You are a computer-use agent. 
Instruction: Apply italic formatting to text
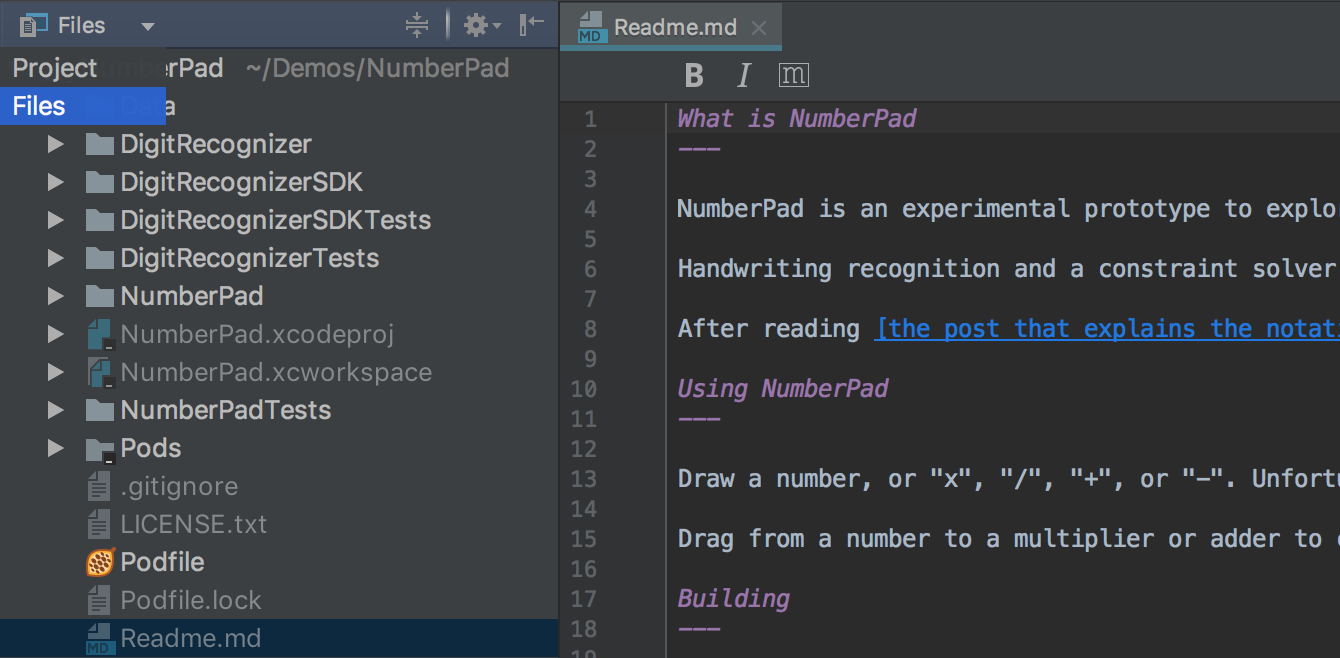(x=743, y=75)
